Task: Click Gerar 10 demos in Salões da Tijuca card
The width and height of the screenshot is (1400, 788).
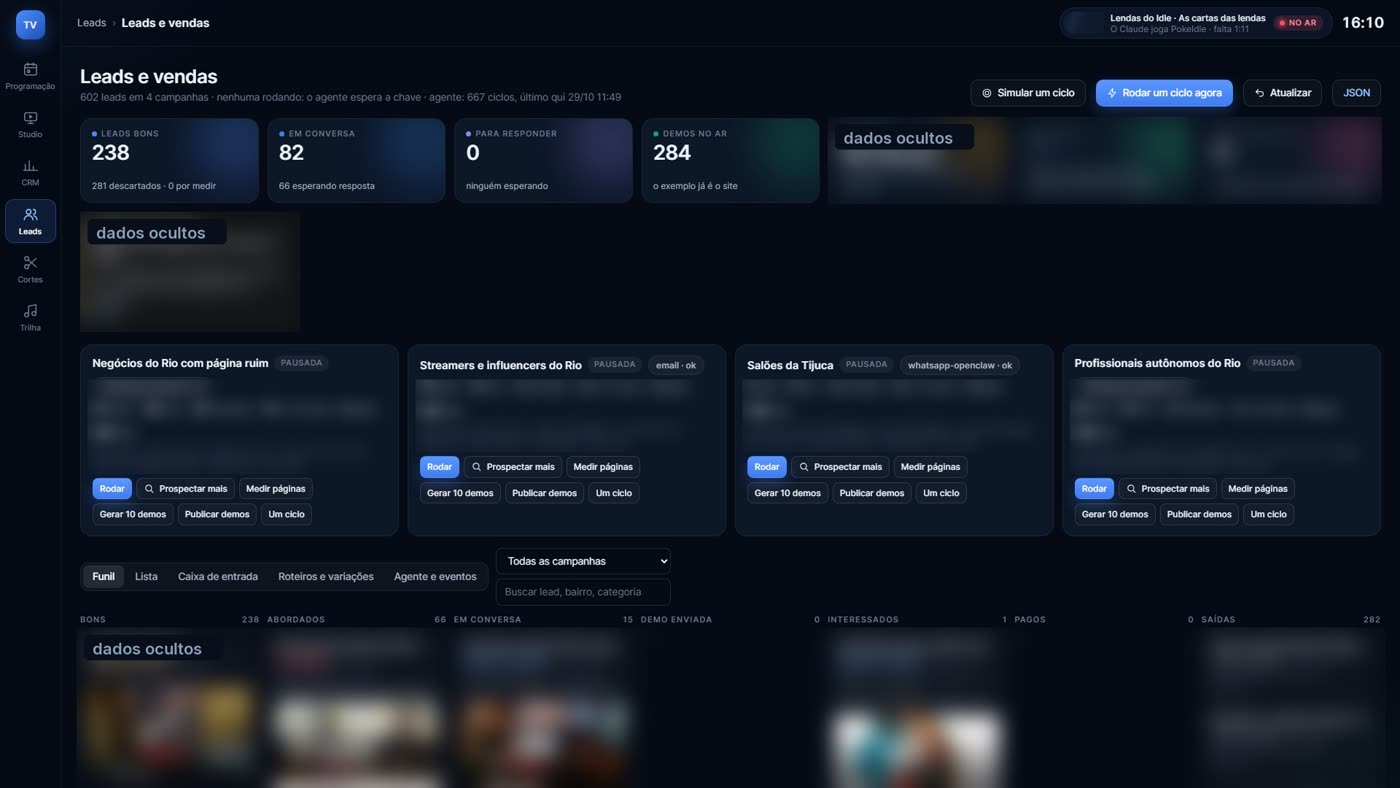Action: click(x=788, y=493)
